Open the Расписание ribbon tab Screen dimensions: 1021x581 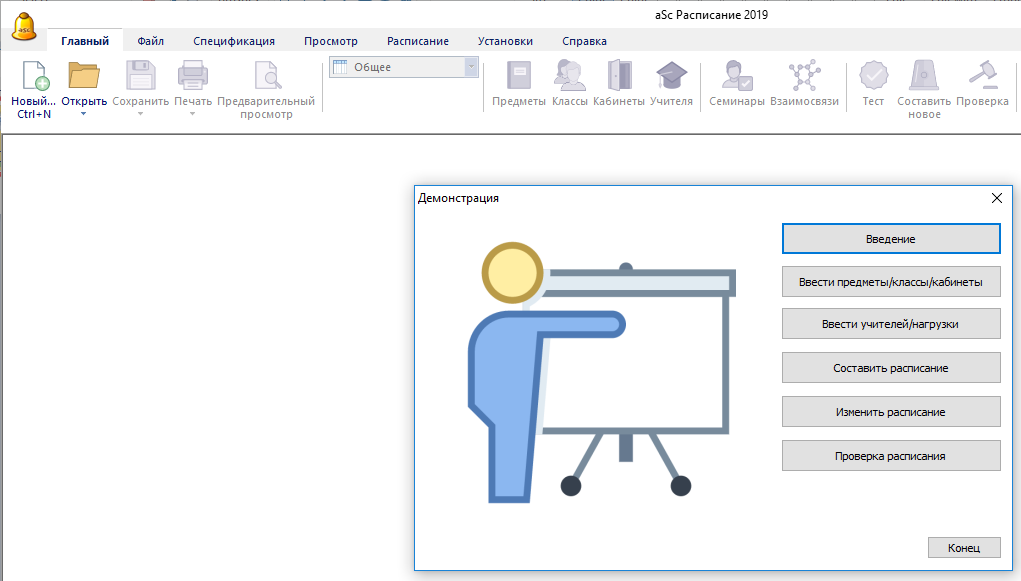click(418, 41)
